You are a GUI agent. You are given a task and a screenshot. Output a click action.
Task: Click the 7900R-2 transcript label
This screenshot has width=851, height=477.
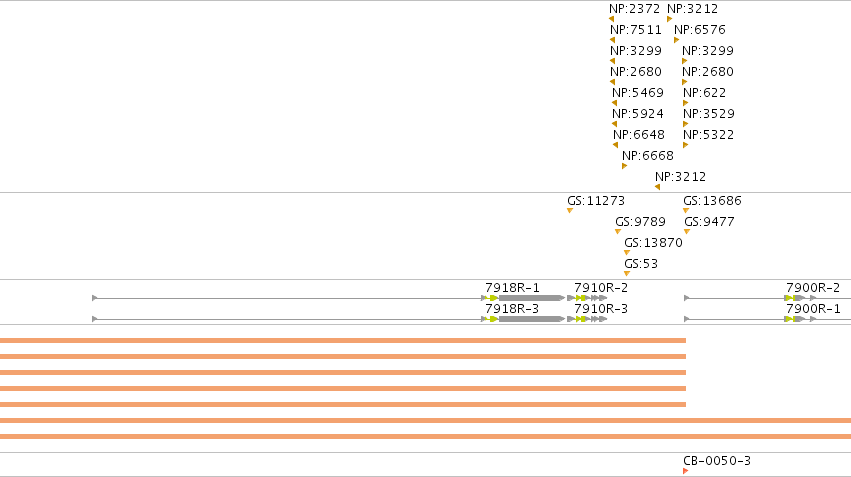point(813,288)
